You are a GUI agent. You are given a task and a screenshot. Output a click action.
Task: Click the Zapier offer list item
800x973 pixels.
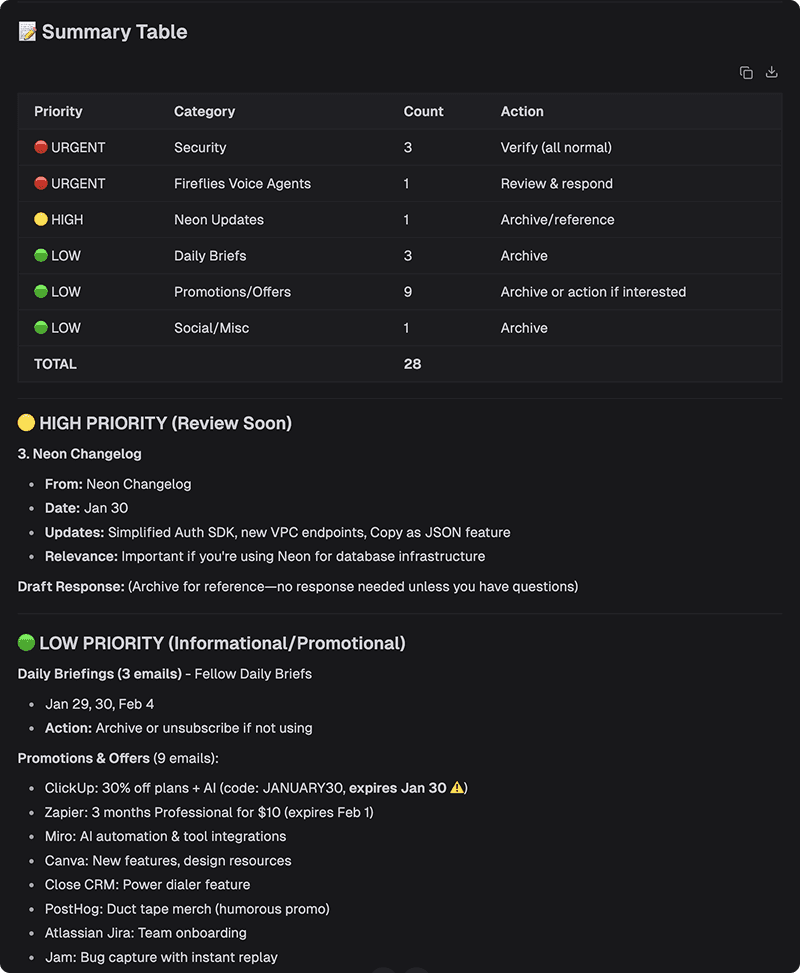coord(209,812)
